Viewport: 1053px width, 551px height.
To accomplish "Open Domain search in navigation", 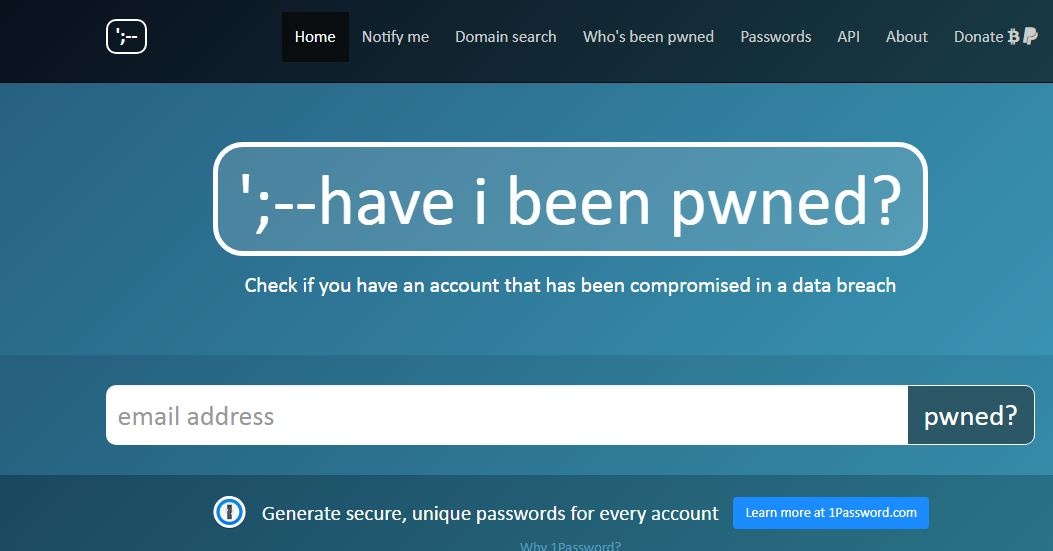I will click(x=505, y=37).
